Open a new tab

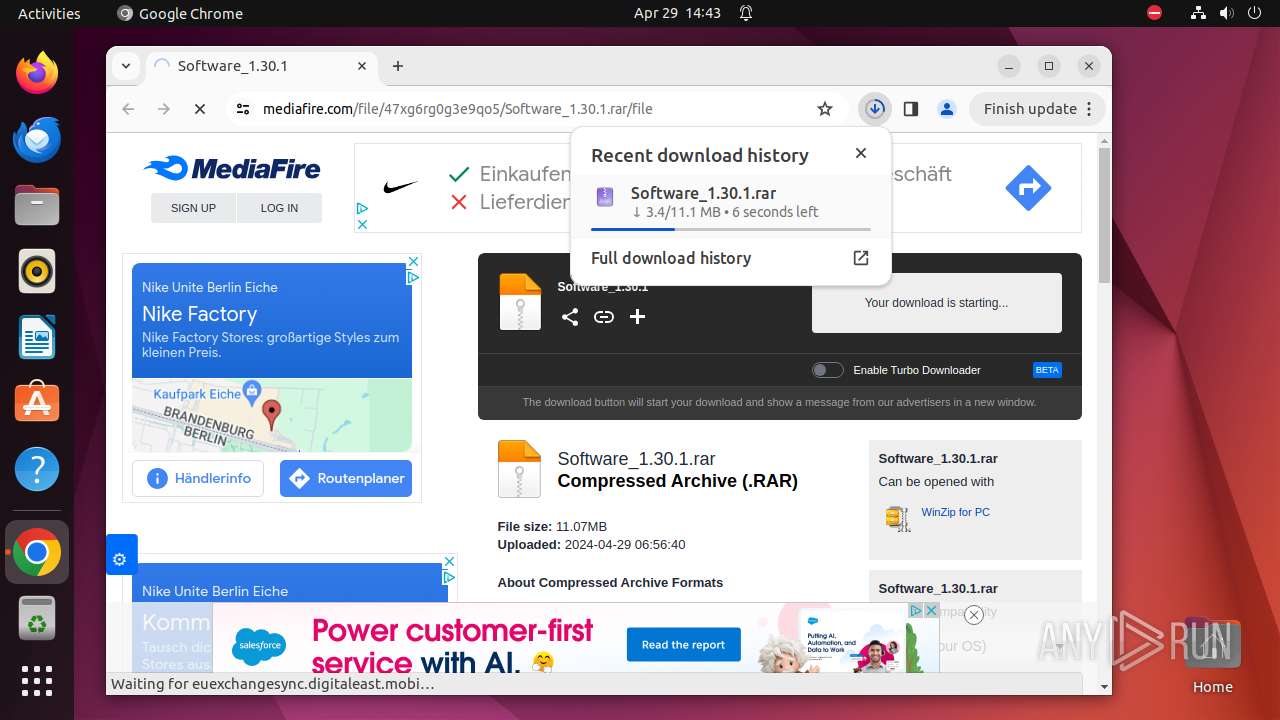[x=398, y=66]
